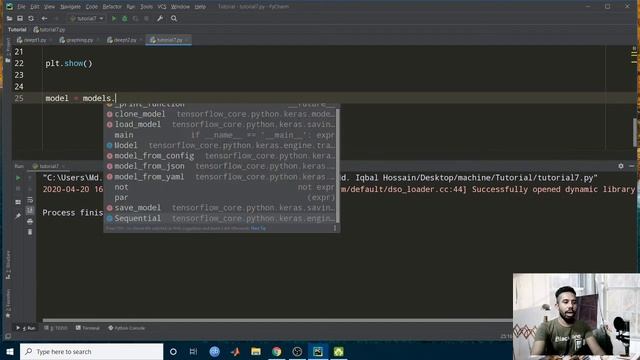Open the tutorial7 run configuration dropdown
This screenshot has width=640, height=360.
[87, 18]
